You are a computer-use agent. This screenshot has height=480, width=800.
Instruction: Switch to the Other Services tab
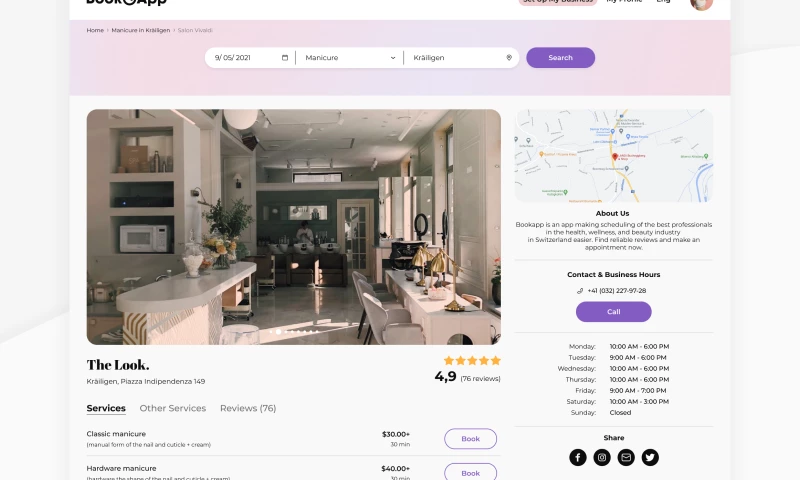(x=172, y=408)
